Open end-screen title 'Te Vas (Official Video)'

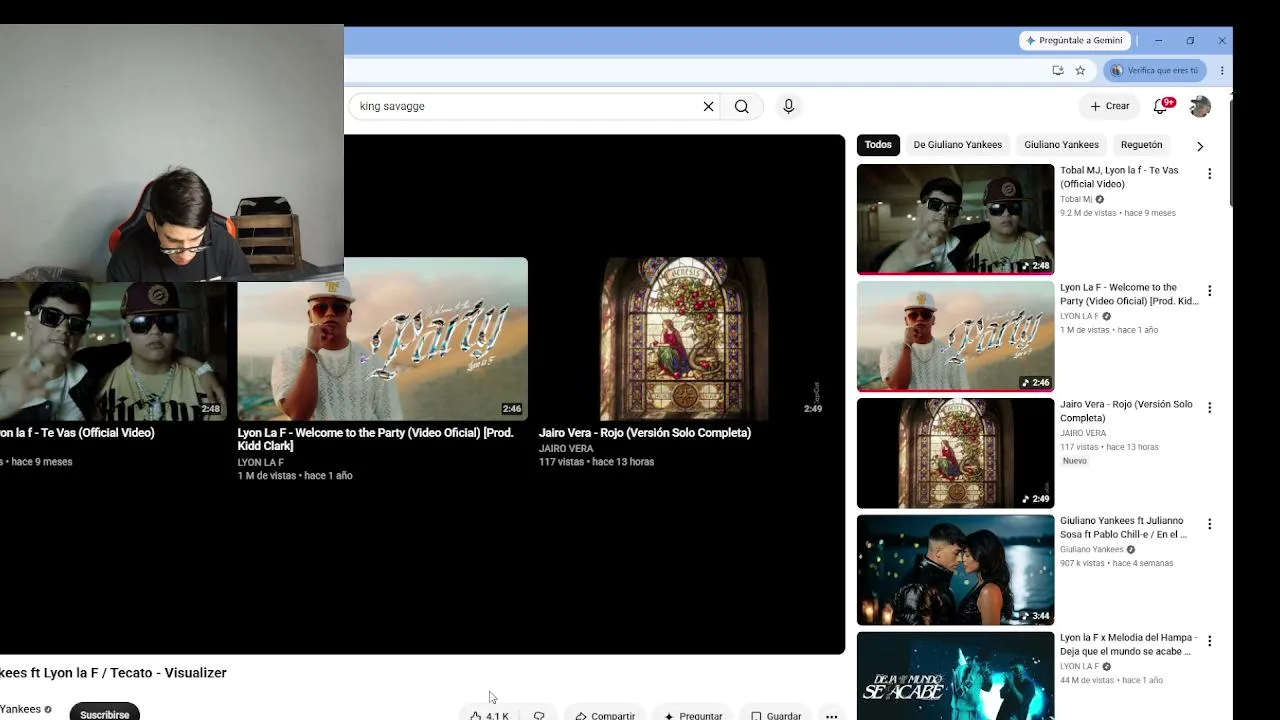[x=77, y=433]
